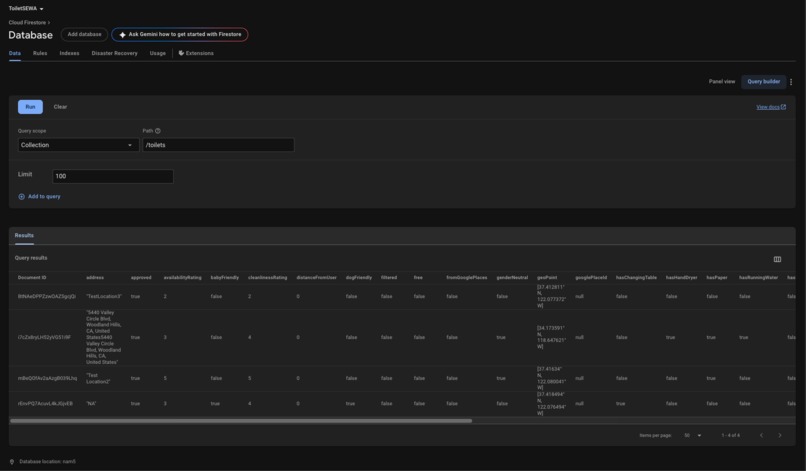Go to the next results page
Image resolution: width=806 pixels, height=471 pixels.
(780, 436)
